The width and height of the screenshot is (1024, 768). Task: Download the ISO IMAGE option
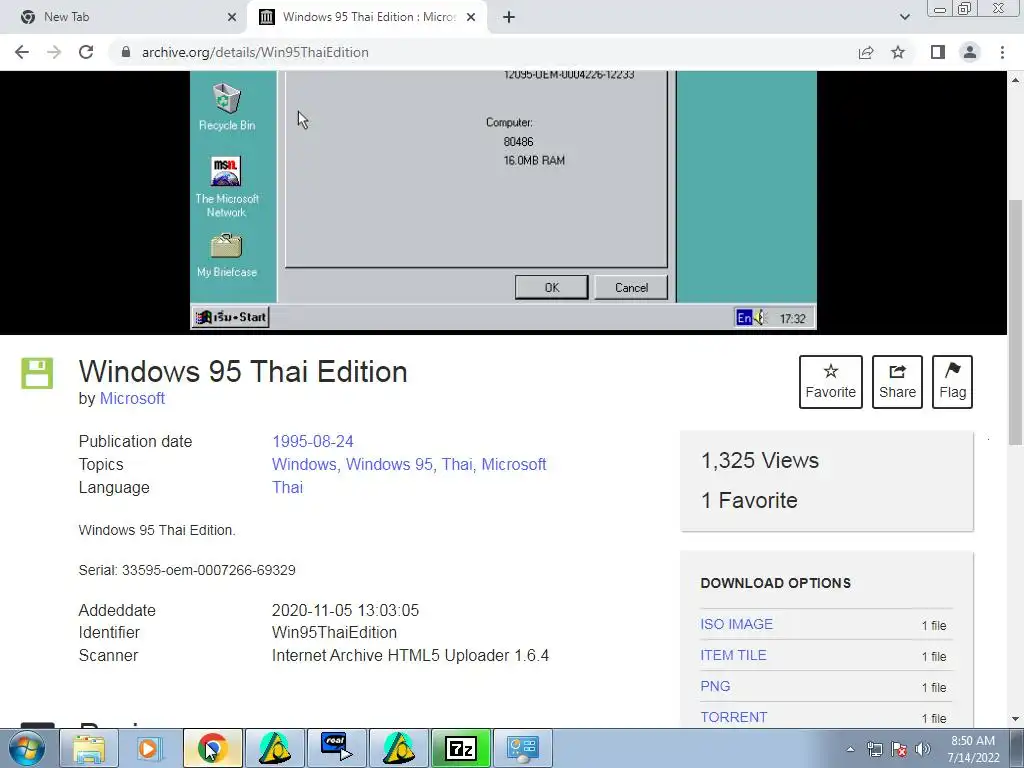pos(737,624)
